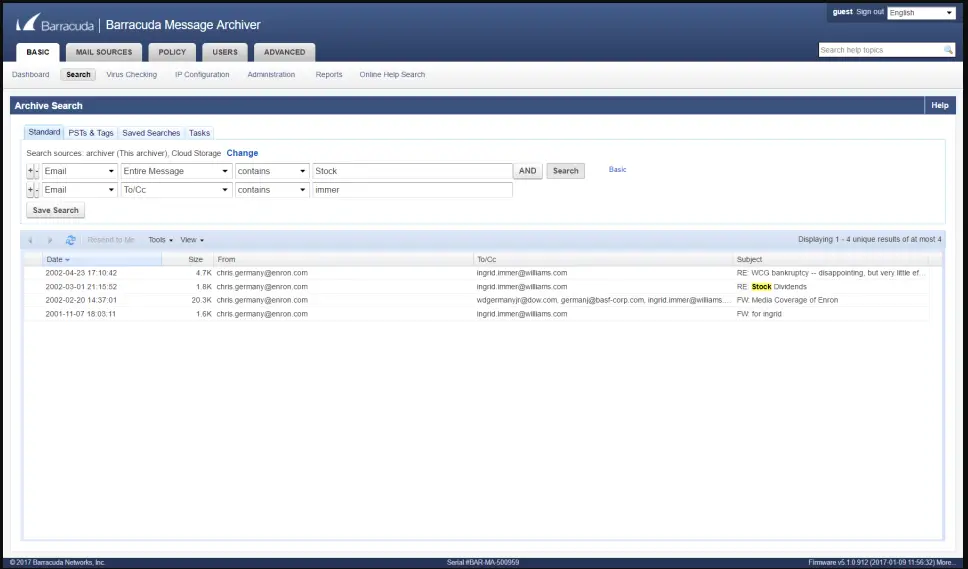Open the MAIL SOURCES tab
Image resolution: width=968 pixels, height=569 pixels.
pos(104,52)
